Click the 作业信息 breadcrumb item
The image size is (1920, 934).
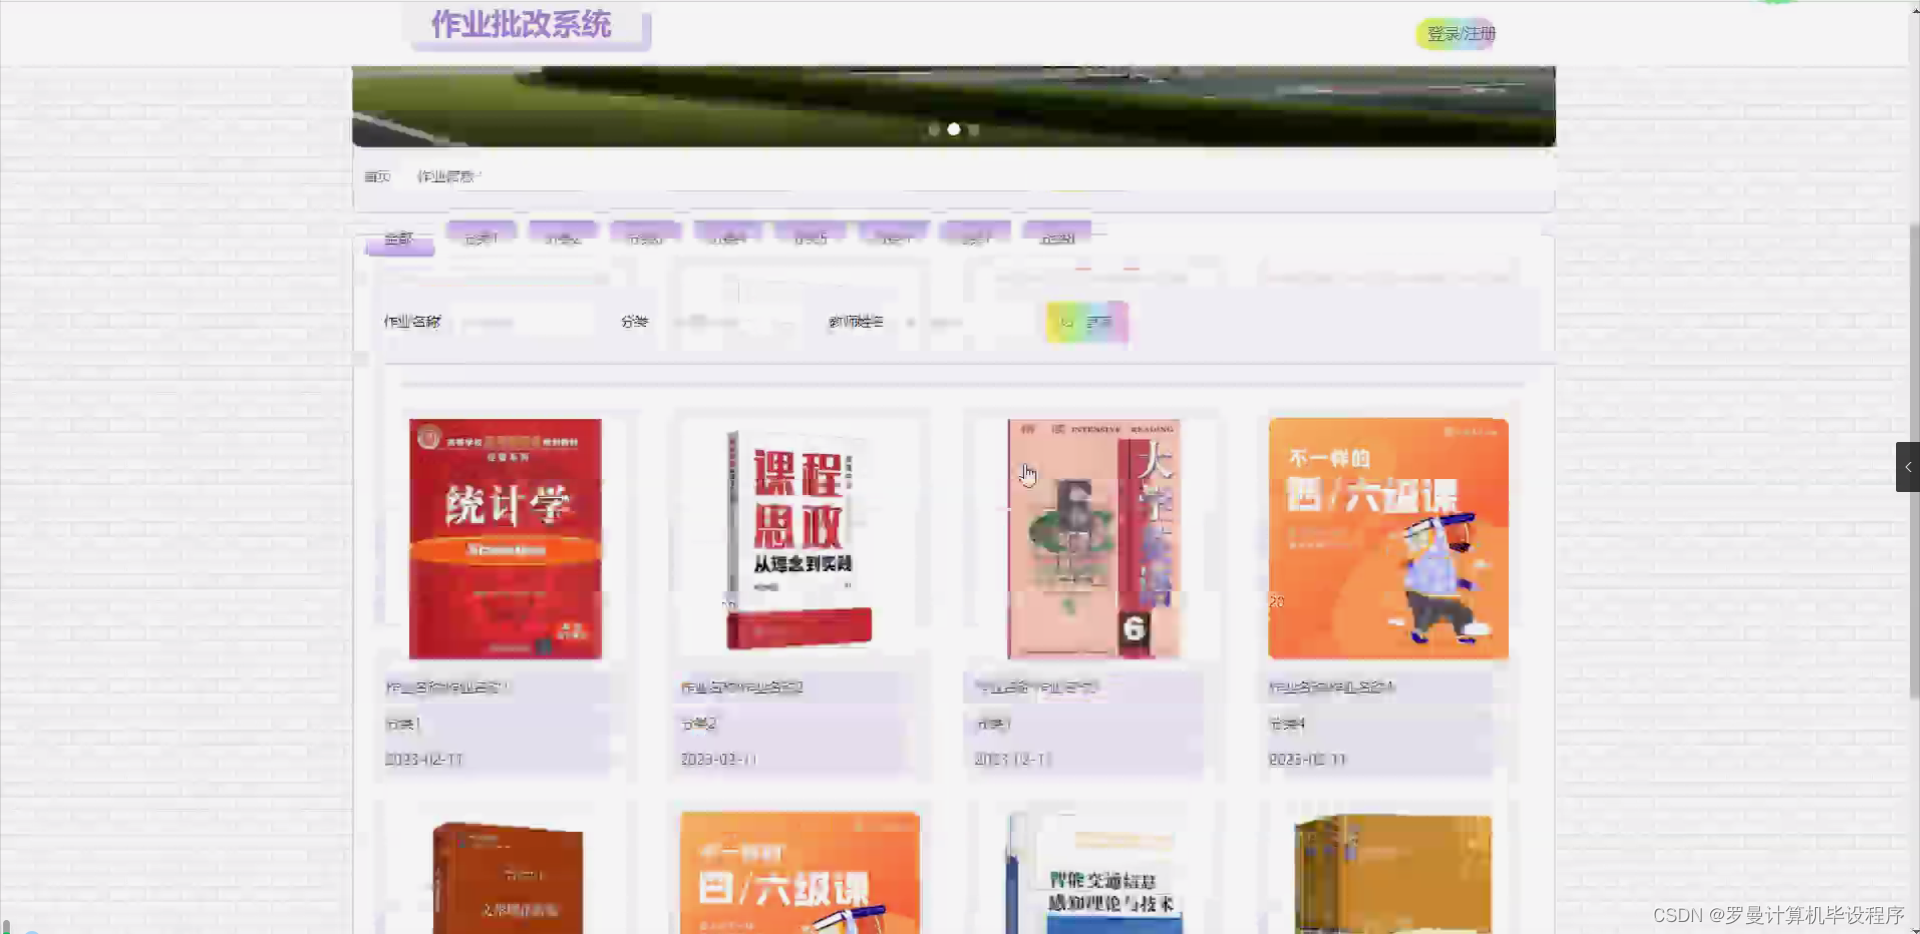(x=447, y=176)
